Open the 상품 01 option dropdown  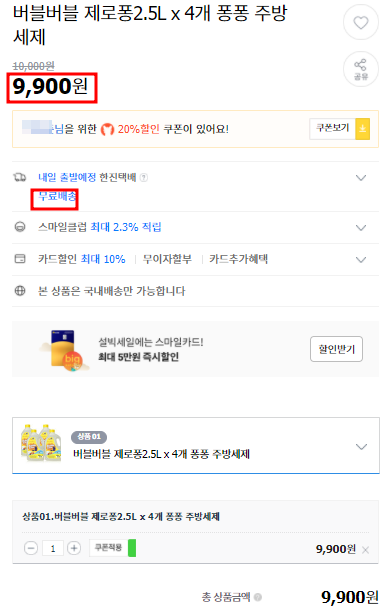[196, 445]
